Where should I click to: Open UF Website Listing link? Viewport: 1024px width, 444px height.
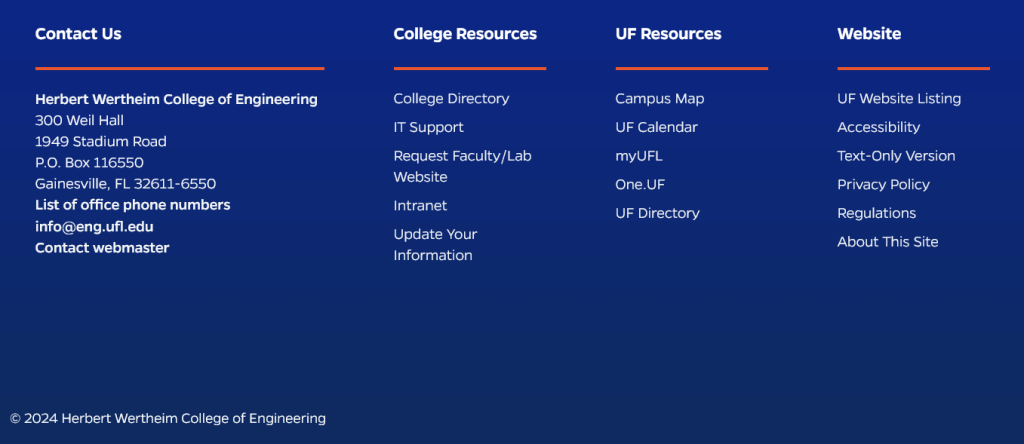click(899, 99)
